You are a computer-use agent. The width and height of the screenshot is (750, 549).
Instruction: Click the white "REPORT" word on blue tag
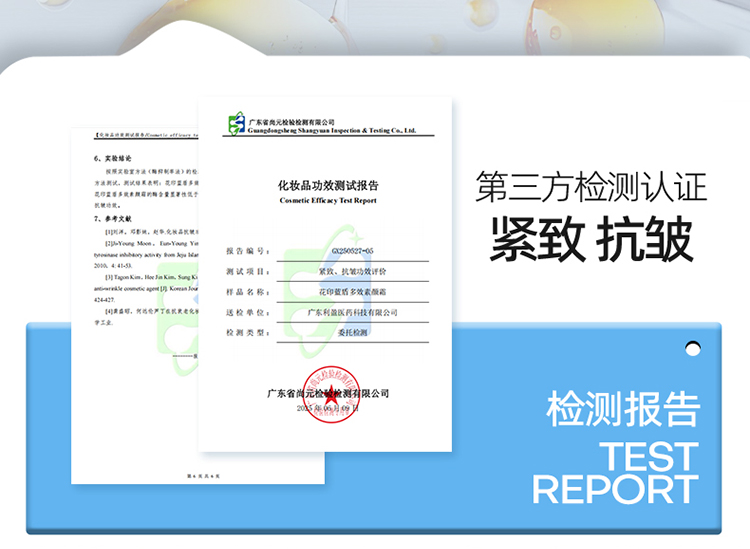pyautogui.click(x=616, y=489)
